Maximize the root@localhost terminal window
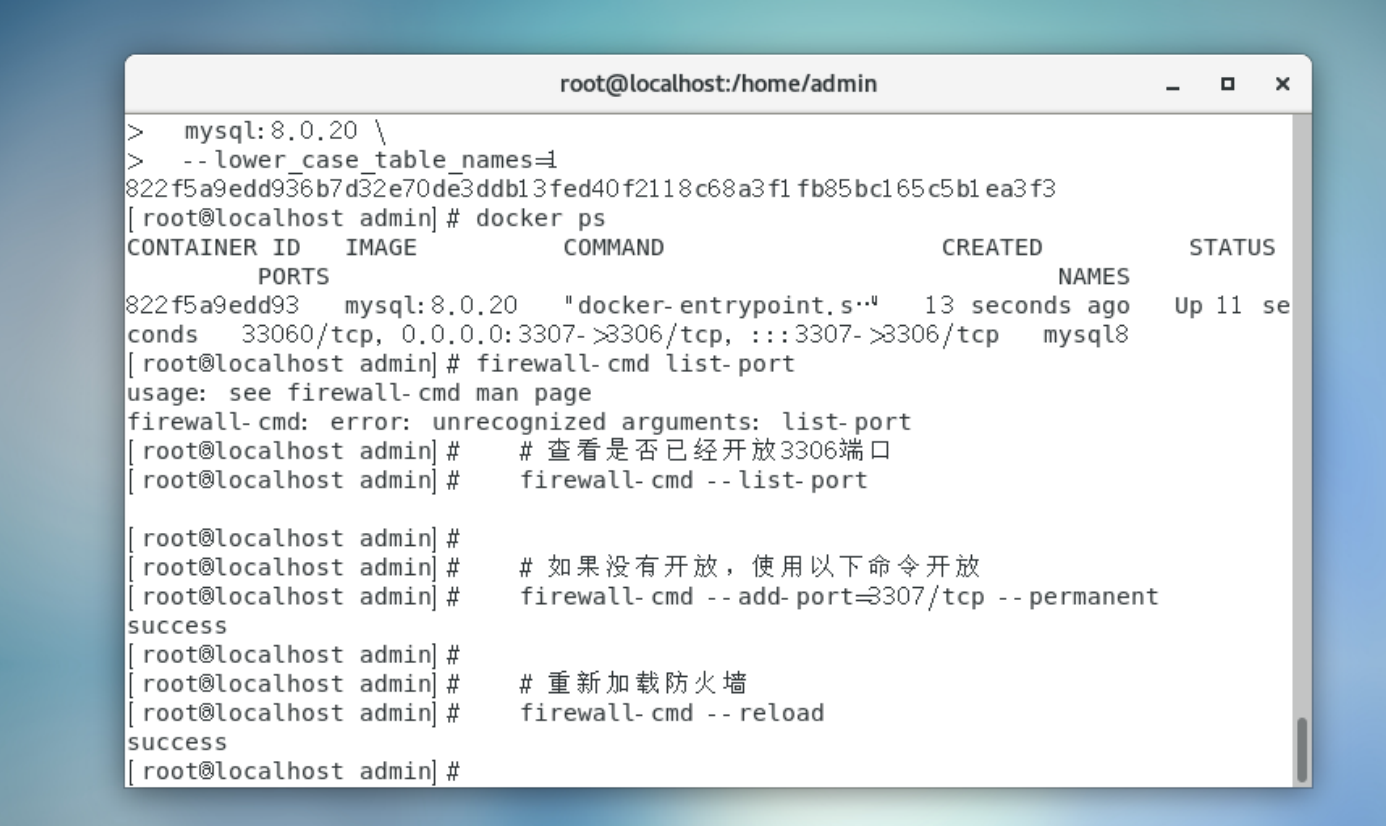Viewport: 1386px width, 826px height. tap(1228, 85)
